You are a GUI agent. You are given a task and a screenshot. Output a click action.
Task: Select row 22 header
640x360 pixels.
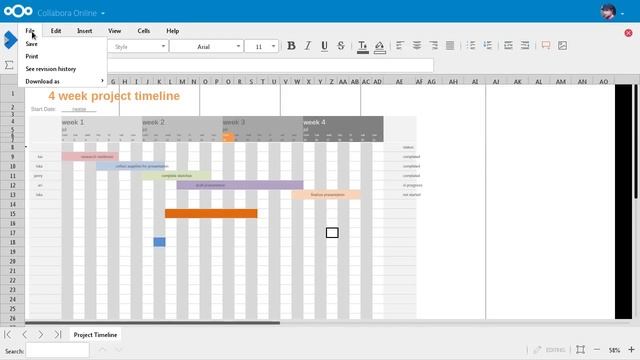point(13,280)
